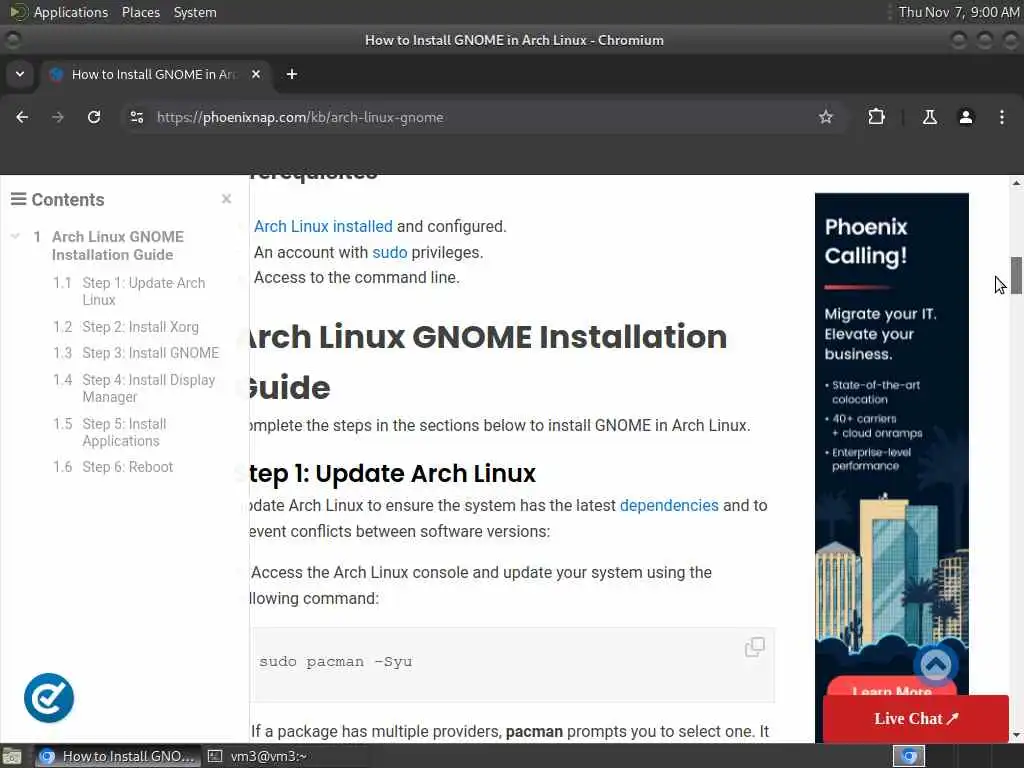The image size is (1024, 768).
Task: Reload the current page
Action: [x=94, y=117]
